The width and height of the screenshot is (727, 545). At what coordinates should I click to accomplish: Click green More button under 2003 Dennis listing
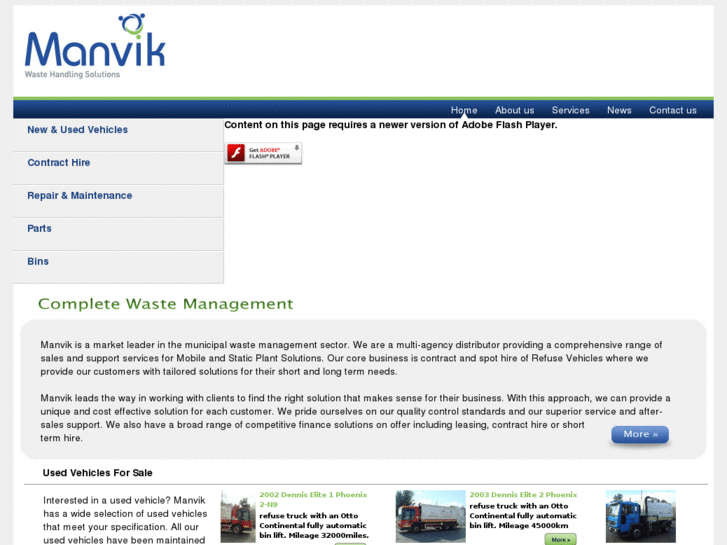561,539
